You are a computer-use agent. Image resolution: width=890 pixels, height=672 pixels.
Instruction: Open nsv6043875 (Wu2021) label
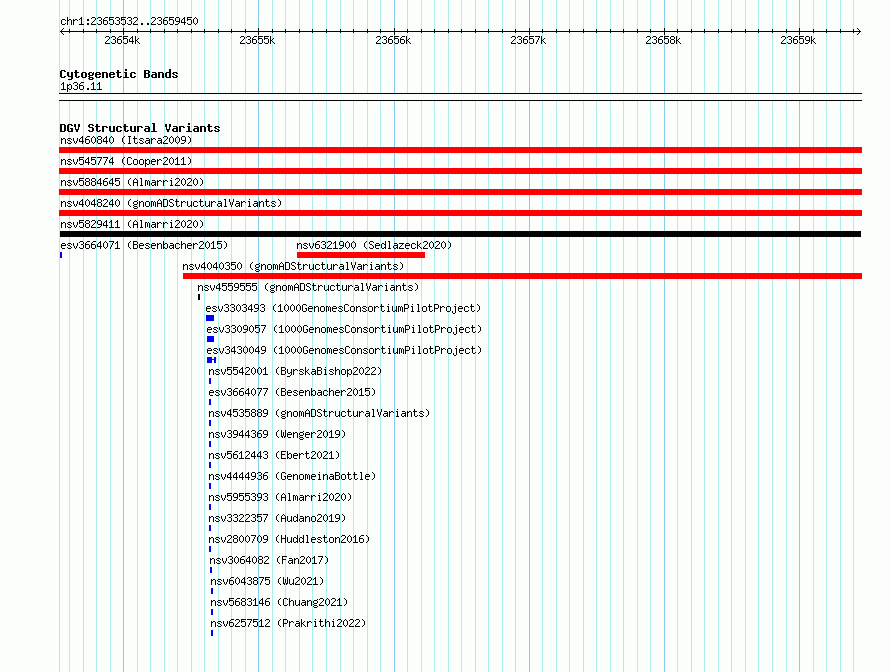click(x=267, y=581)
